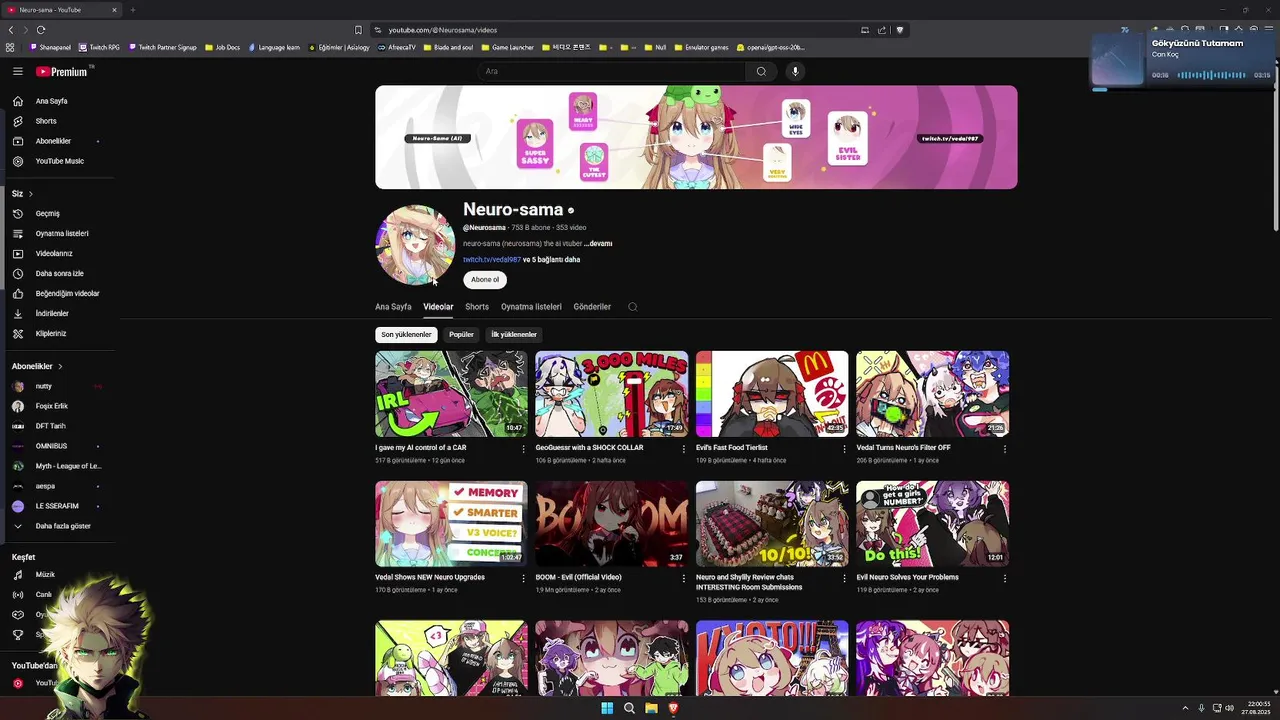Viewport: 1280px width, 720px height.
Task: Switch to channel Shorts tab
Action: tap(477, 307)
